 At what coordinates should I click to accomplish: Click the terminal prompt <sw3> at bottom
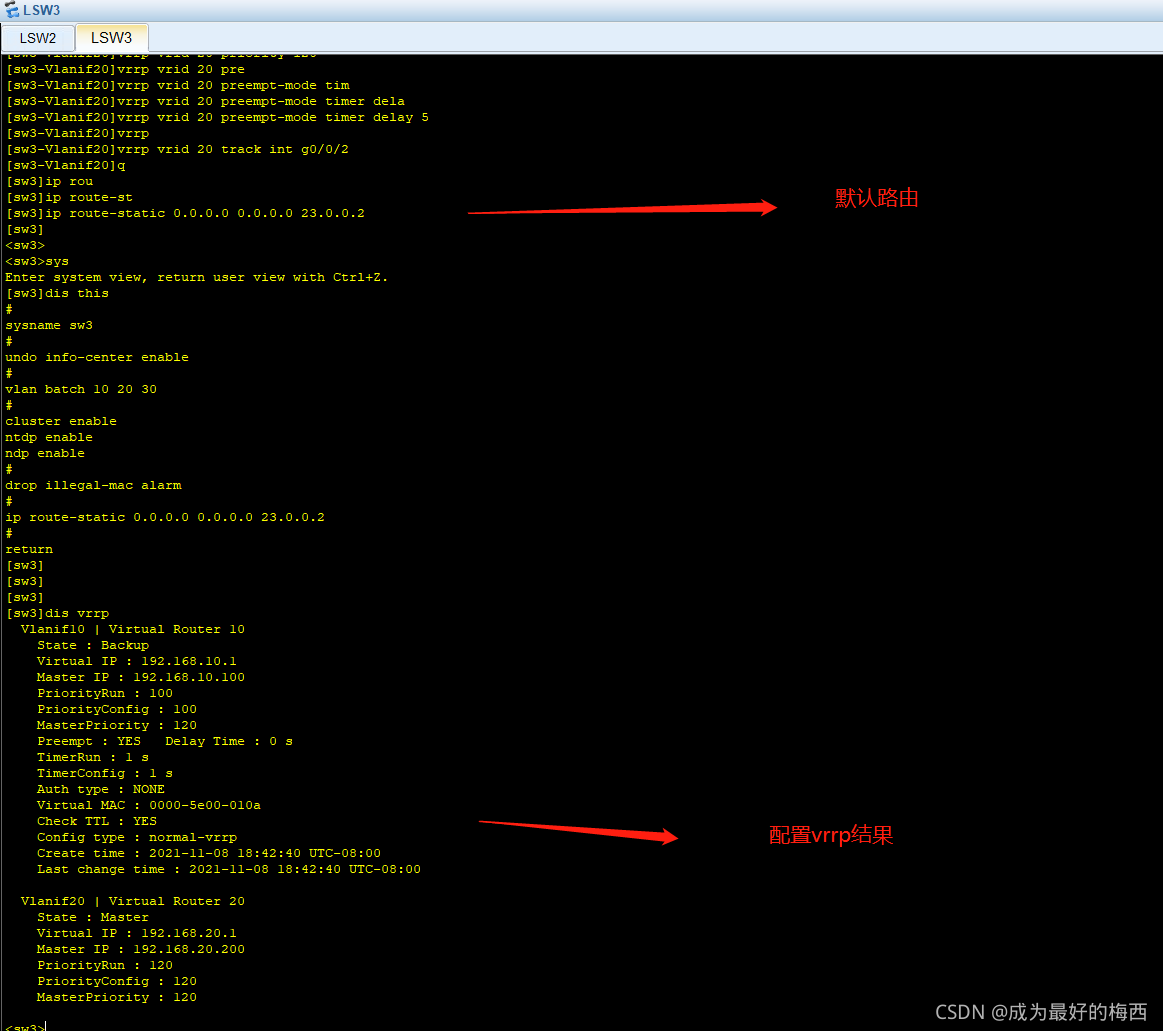(24, 1027)
